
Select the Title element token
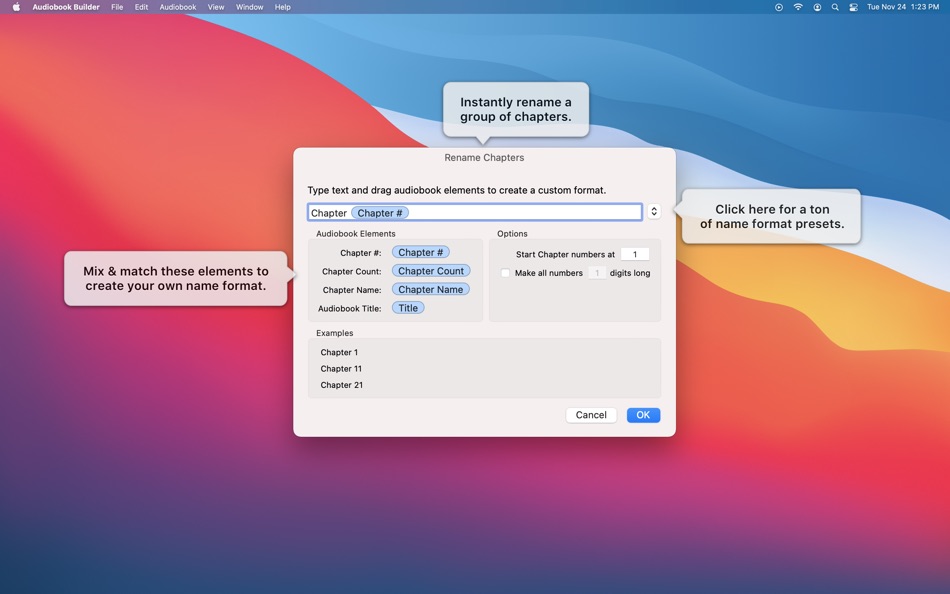click(408, 308)
